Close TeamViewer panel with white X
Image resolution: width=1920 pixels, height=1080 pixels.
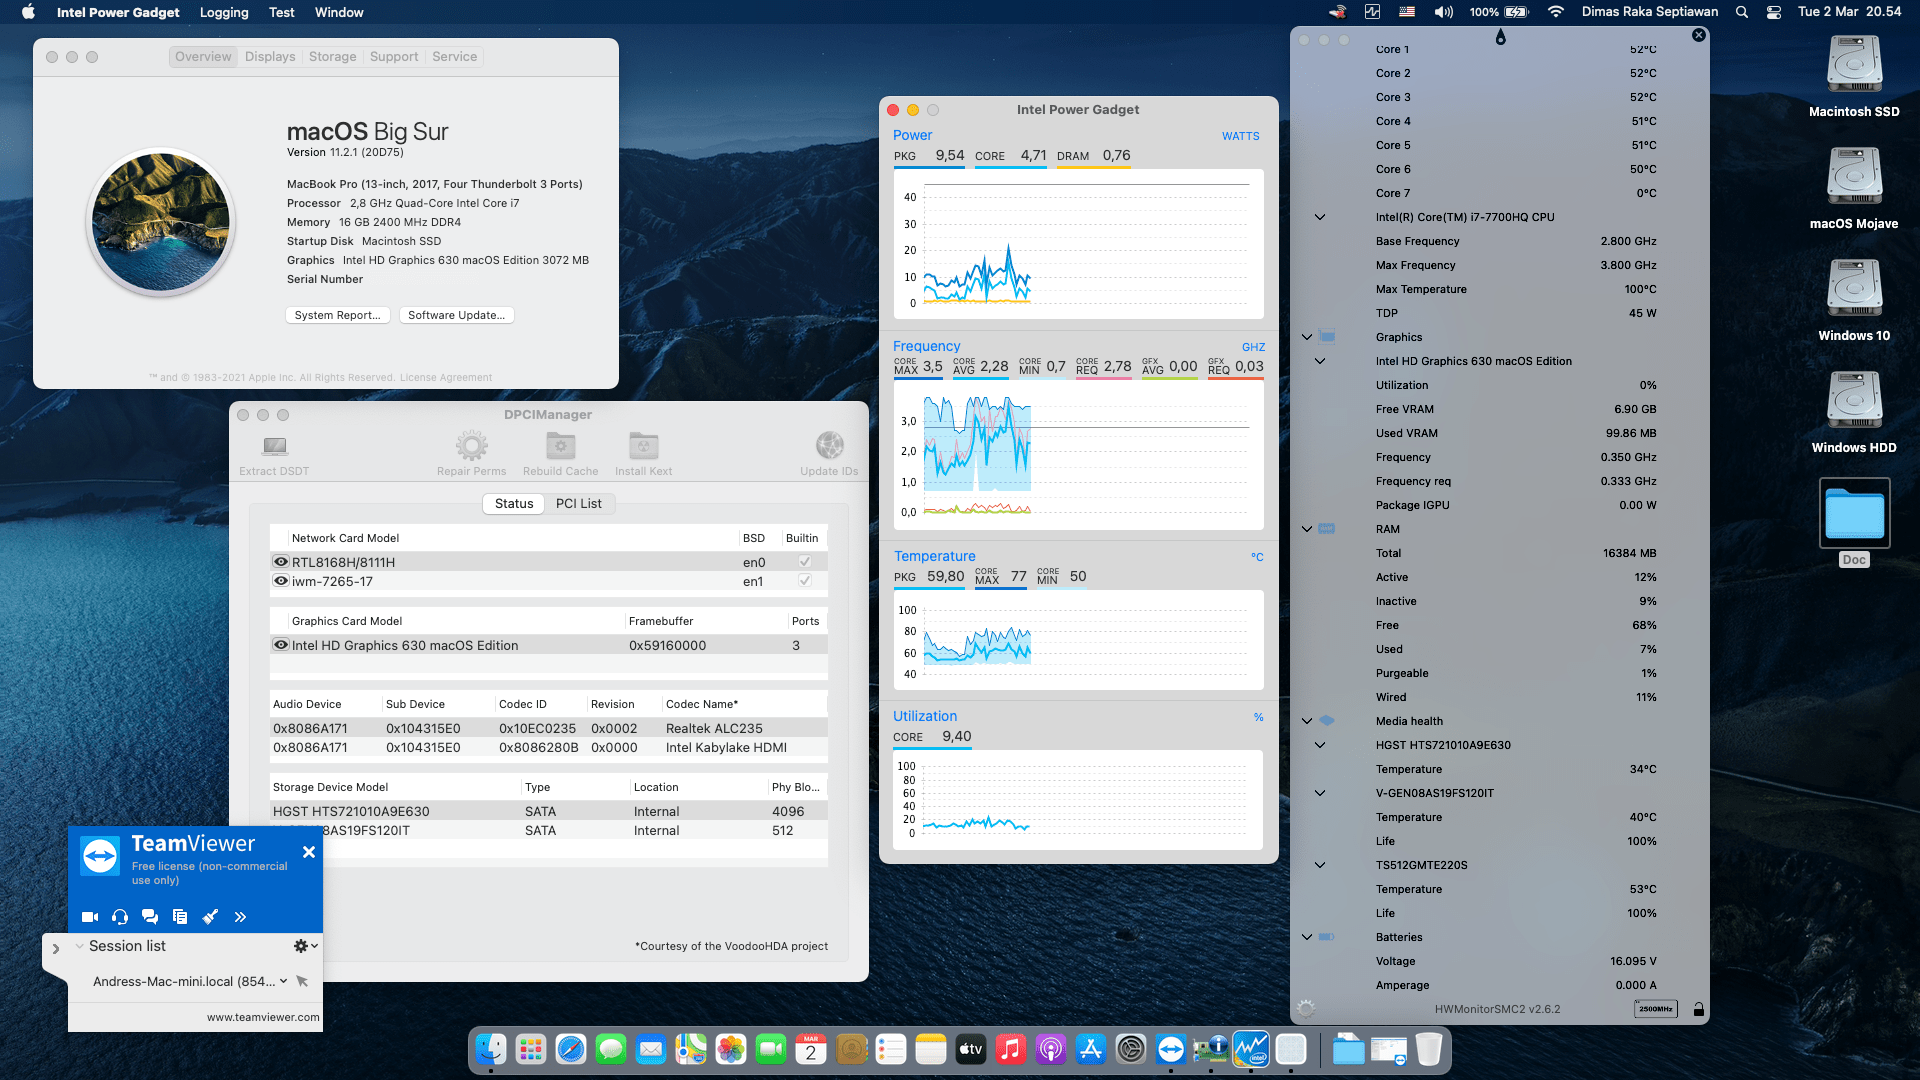click(309, 852)
